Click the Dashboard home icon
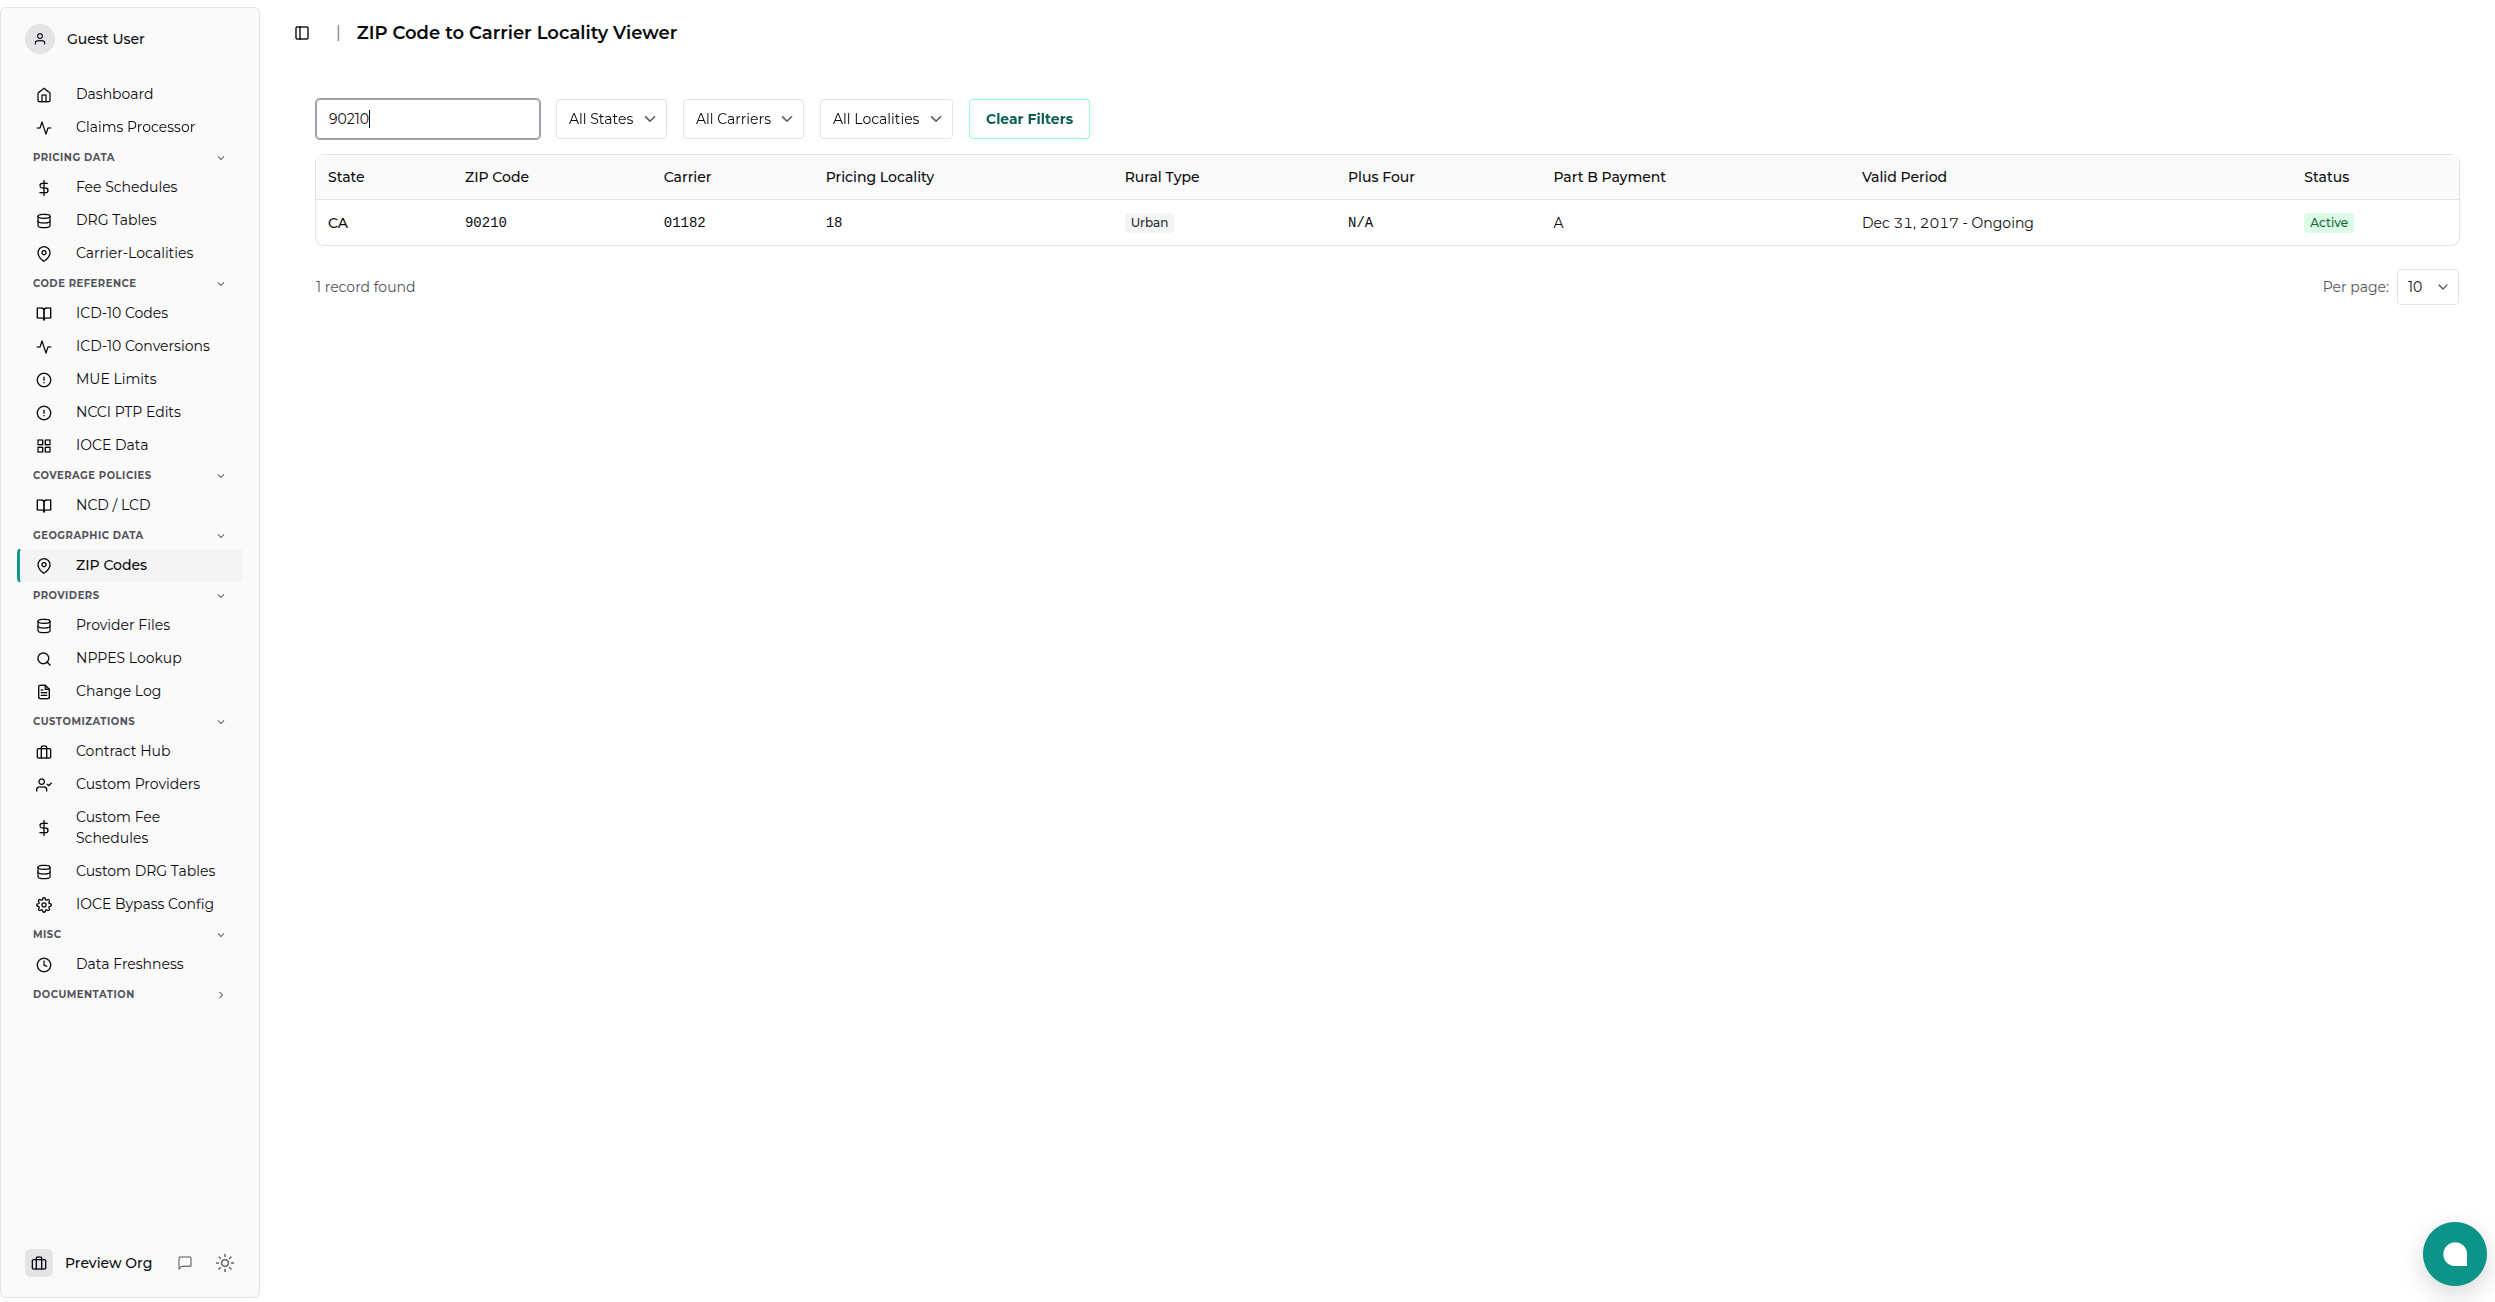 (x=44, y=95)
